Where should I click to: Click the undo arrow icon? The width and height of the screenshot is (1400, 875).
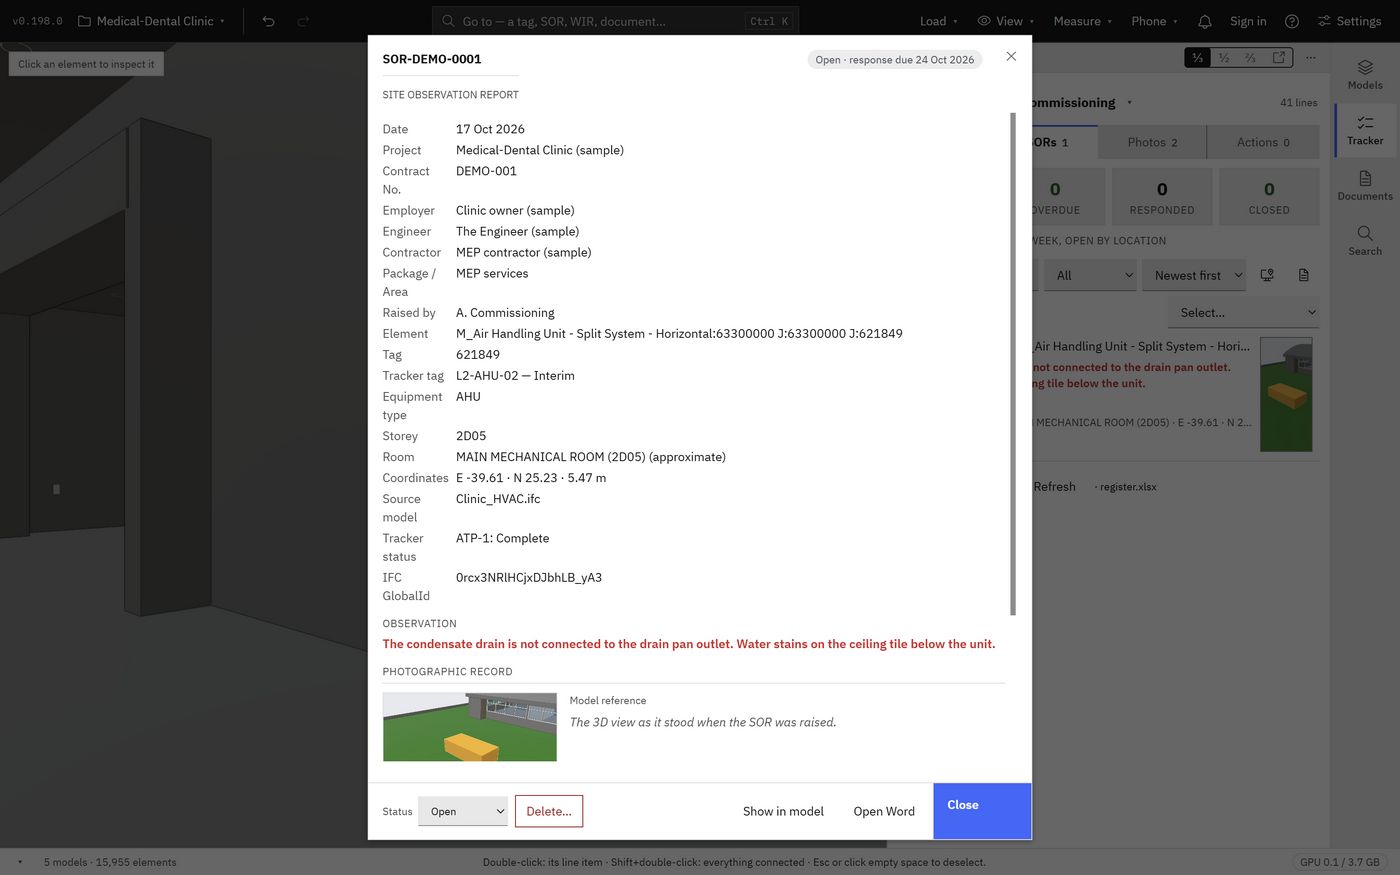tap(268, 21)
